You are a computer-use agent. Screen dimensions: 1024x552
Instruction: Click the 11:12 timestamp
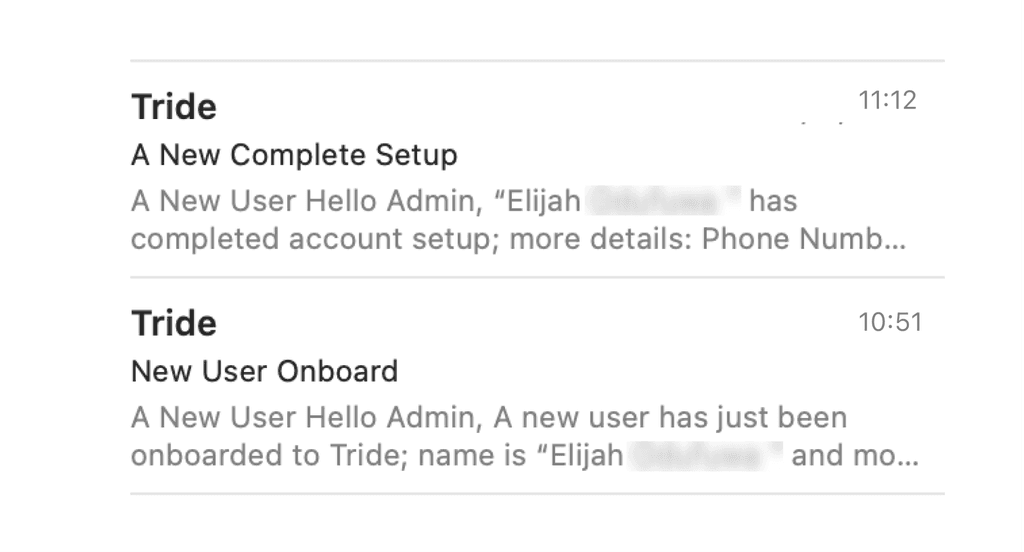(x=887, y=101)
